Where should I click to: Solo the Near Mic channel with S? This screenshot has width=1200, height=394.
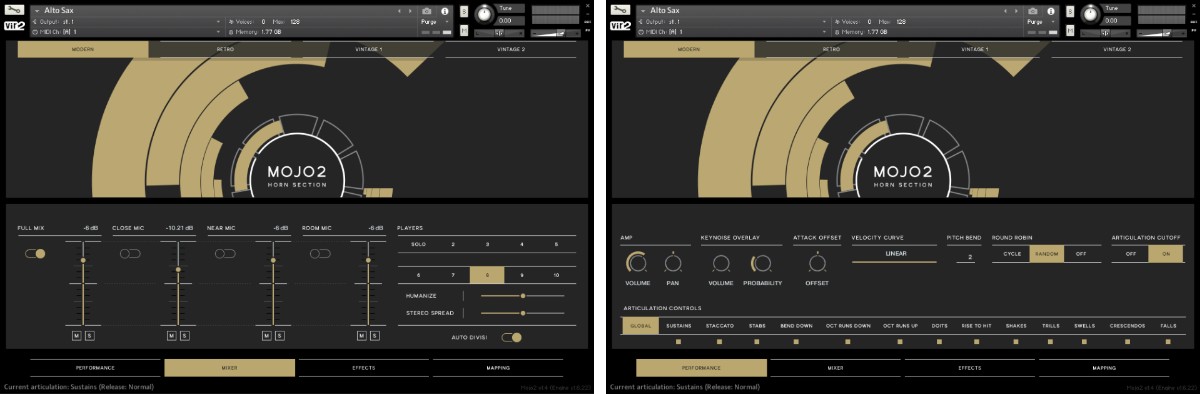[278, 335]
